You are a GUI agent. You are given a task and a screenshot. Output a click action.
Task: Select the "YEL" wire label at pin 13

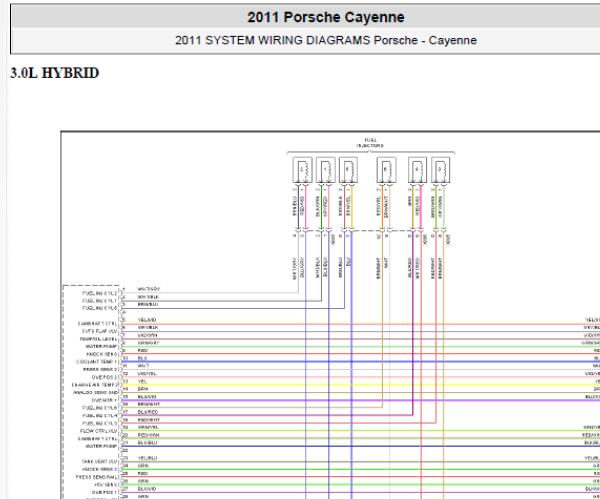click(142, 382)
